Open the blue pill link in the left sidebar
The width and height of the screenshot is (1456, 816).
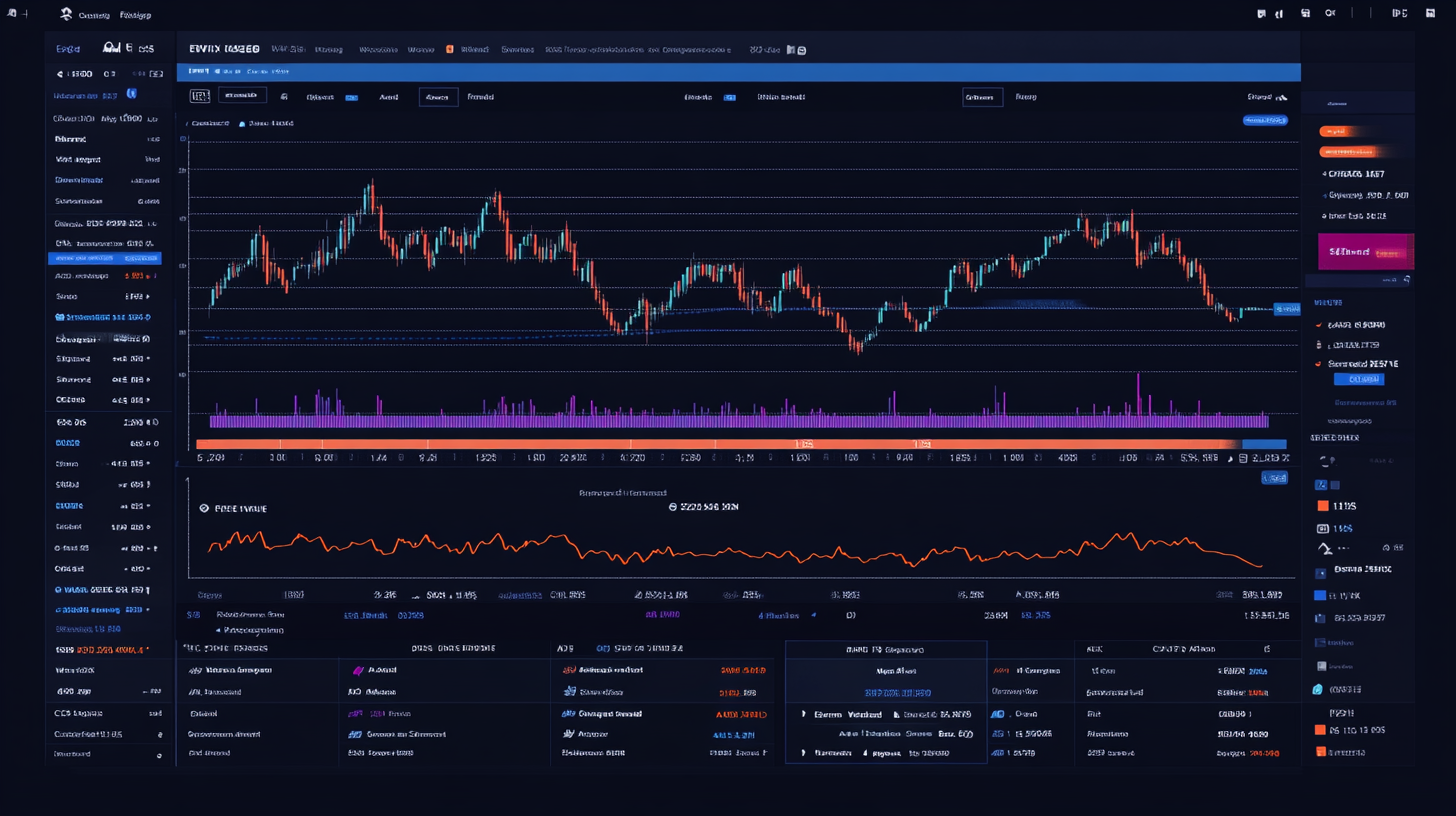pos(133,94)
